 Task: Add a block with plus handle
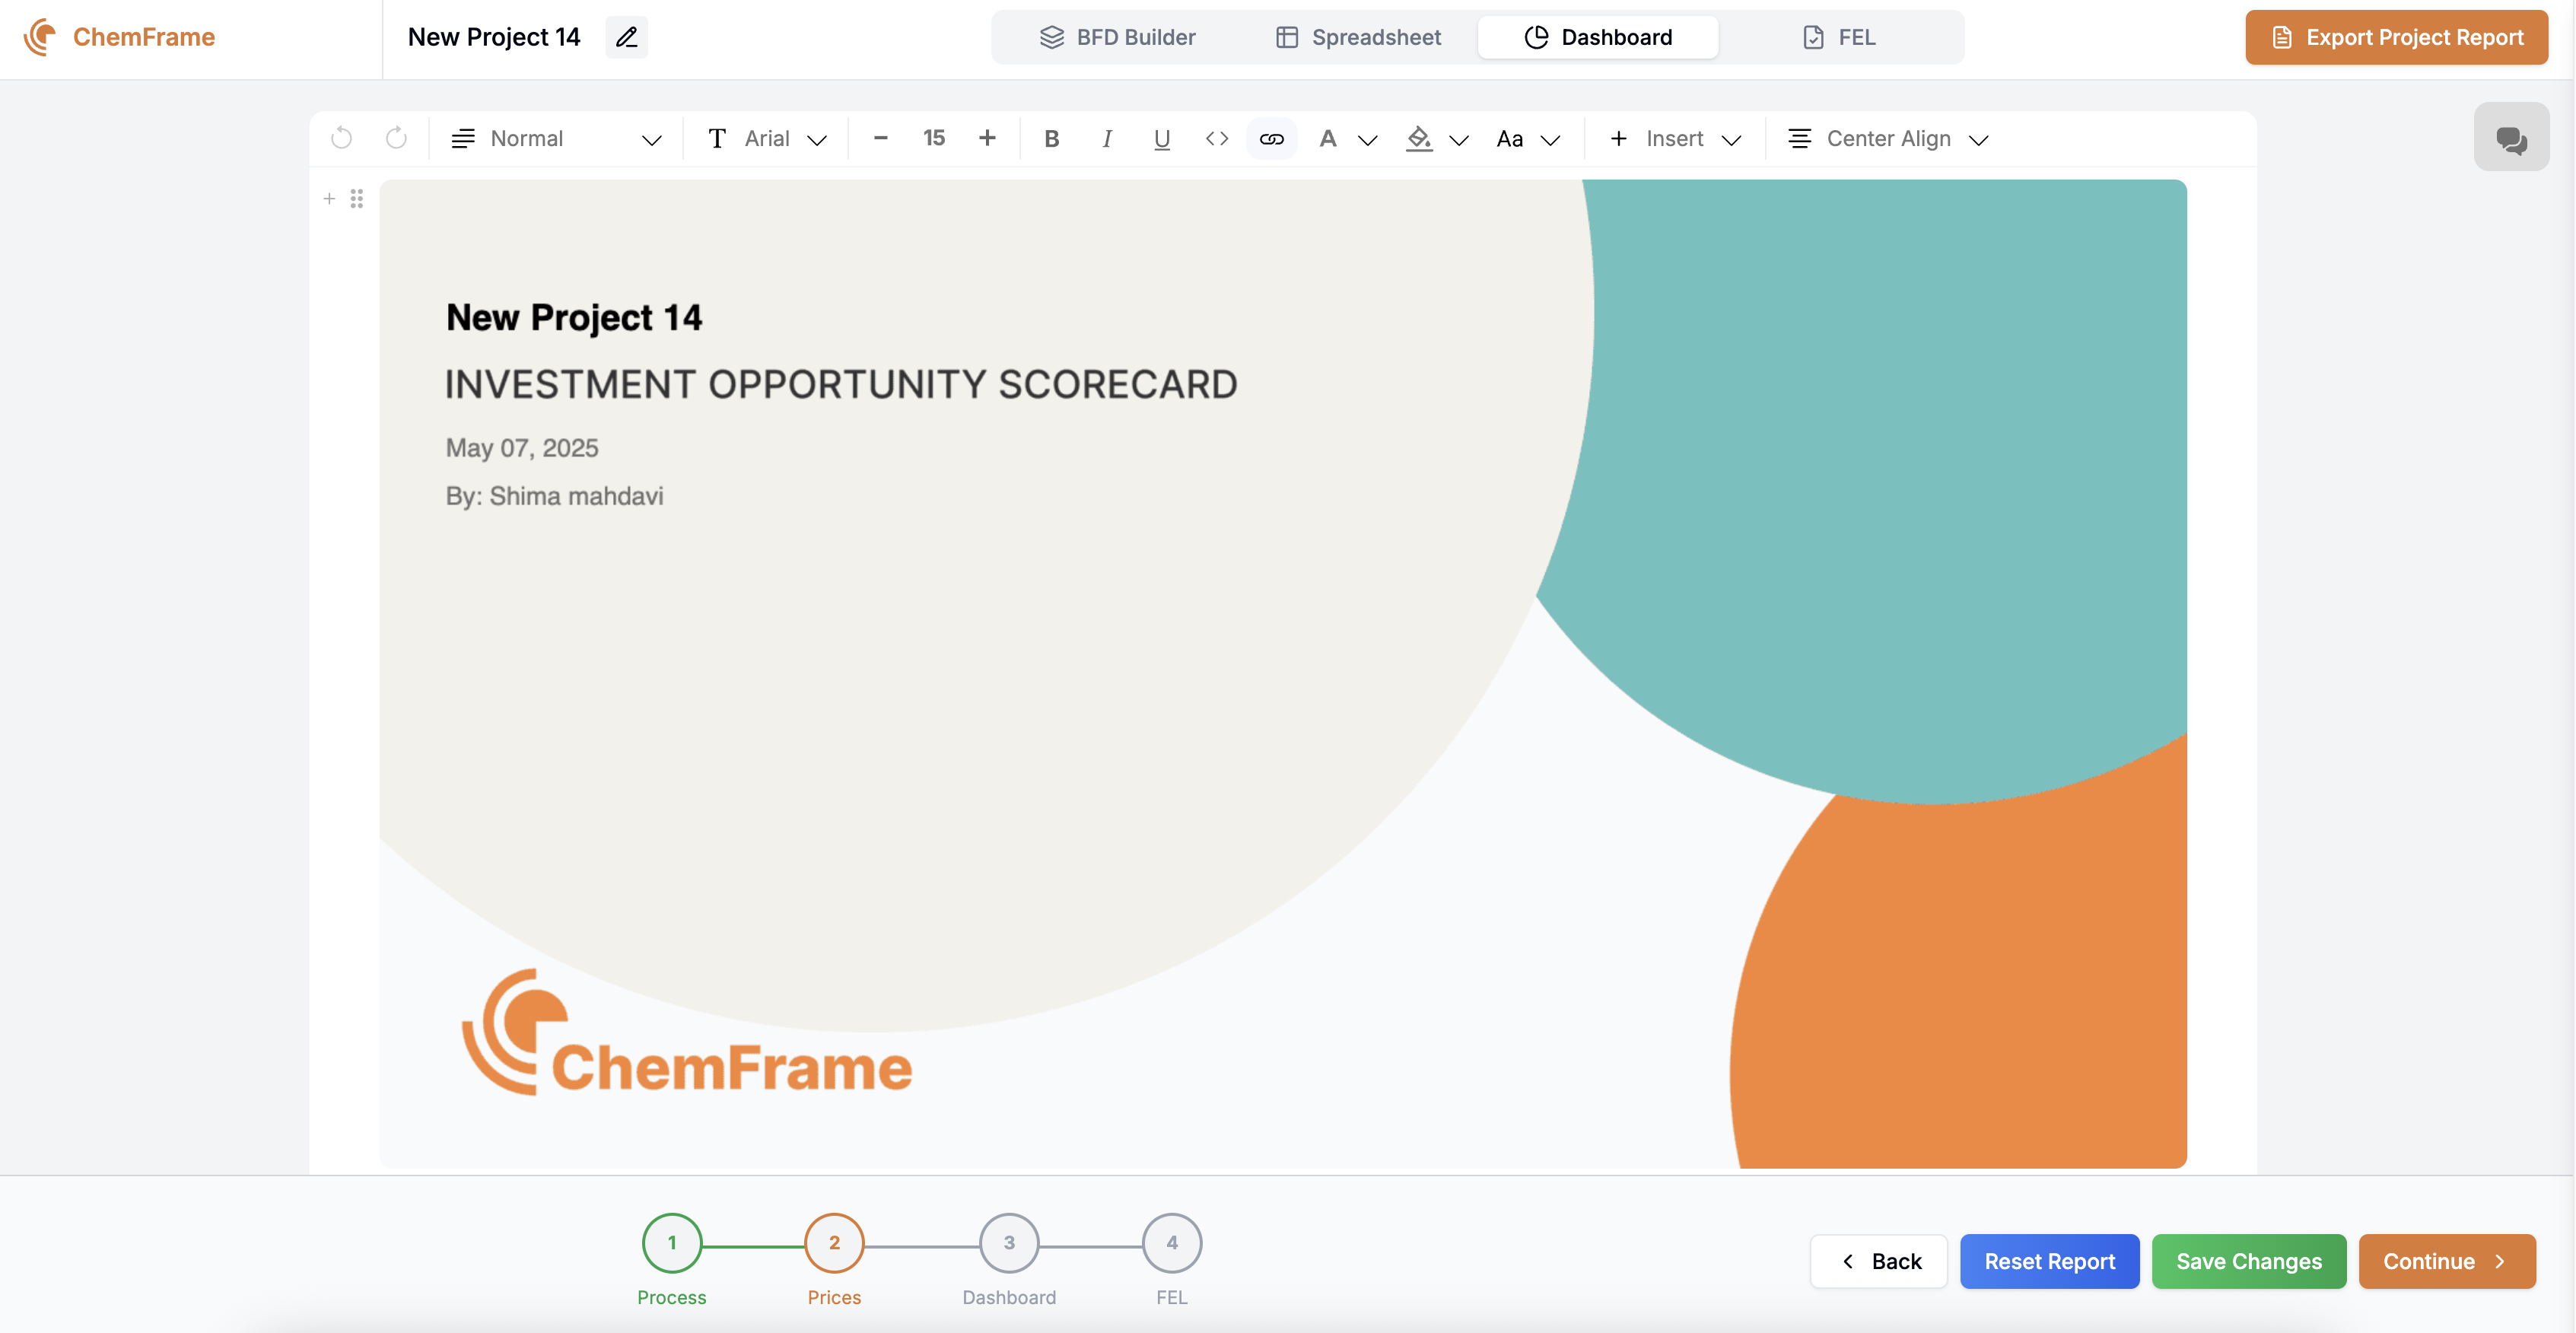pos(329,199)
